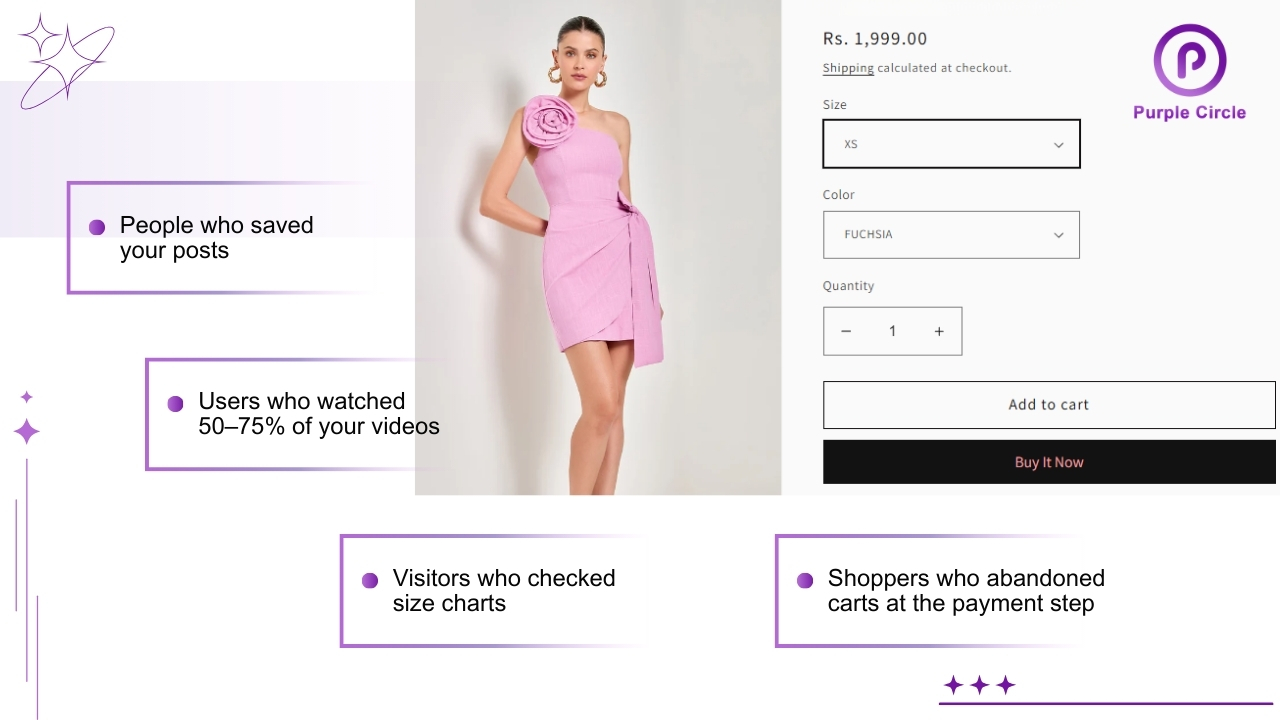This screenshot has width=1280, height=720.
Task: Click the Size dropdown chevron arrow
Action: click(x=1059, y=145)
